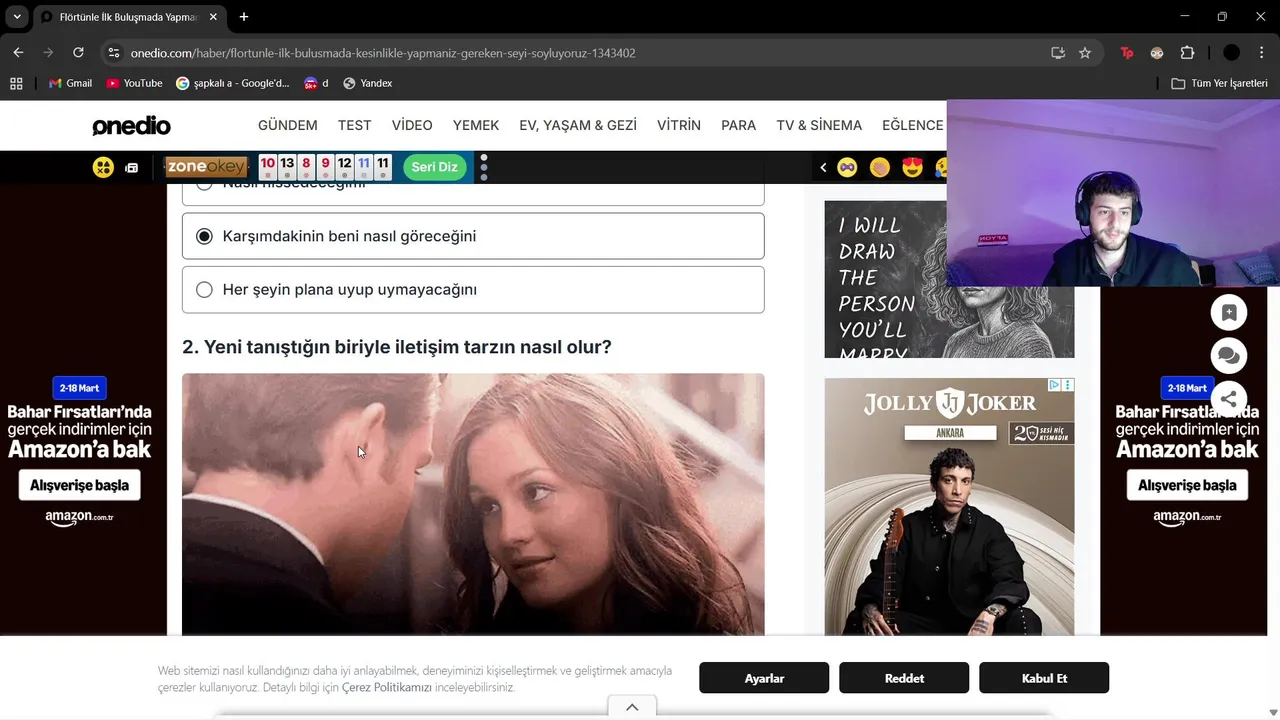This screenshot has height=720, width=1280.
Task: Click the couple image under question 2
Action: [x=473, y=504]
